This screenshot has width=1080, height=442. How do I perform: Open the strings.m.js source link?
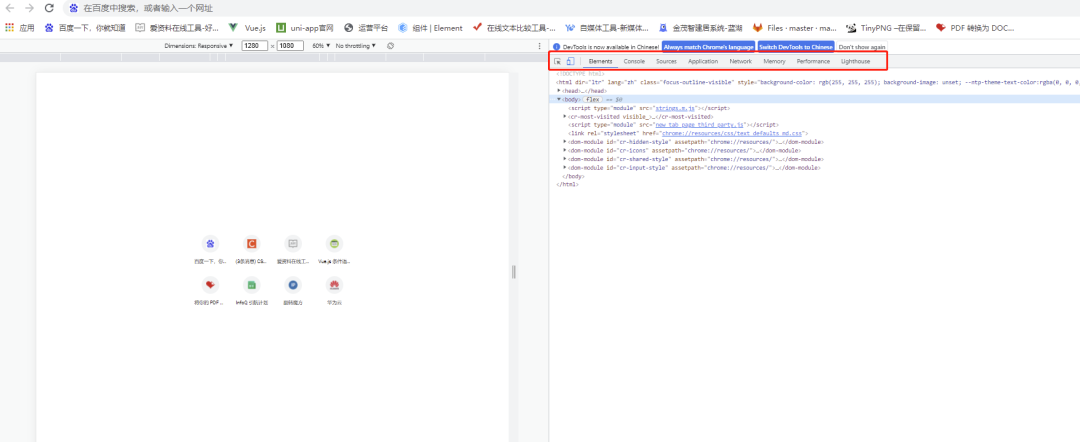click(x=676, y=108)
